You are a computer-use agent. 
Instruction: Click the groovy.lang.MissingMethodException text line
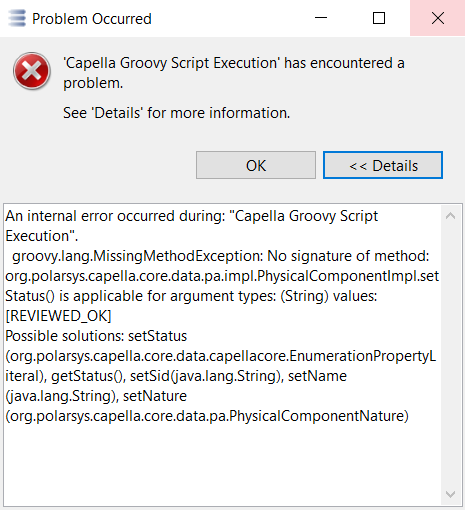[221, 256]
